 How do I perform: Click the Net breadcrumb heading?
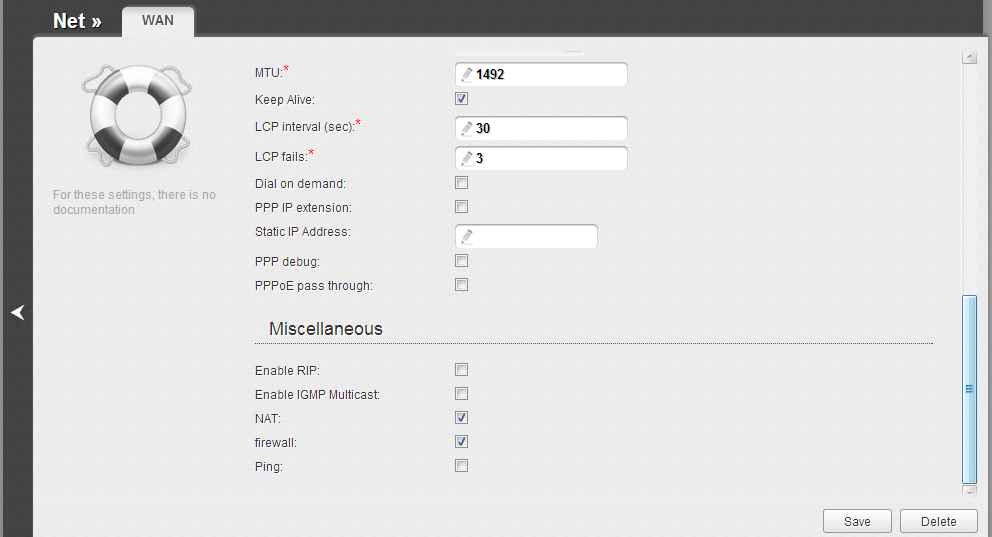[76, 21]
